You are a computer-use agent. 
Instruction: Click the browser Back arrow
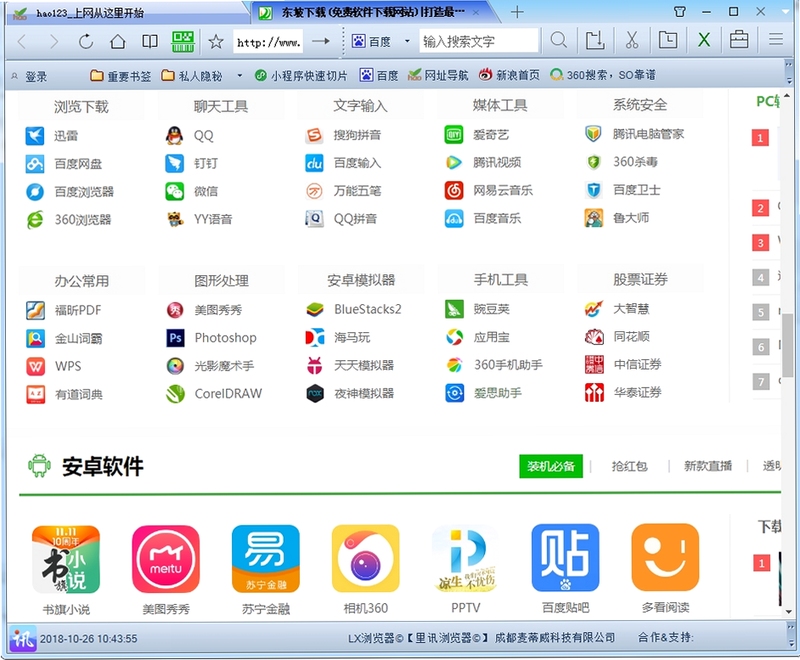pyautogui.click(x=21, y=41)
